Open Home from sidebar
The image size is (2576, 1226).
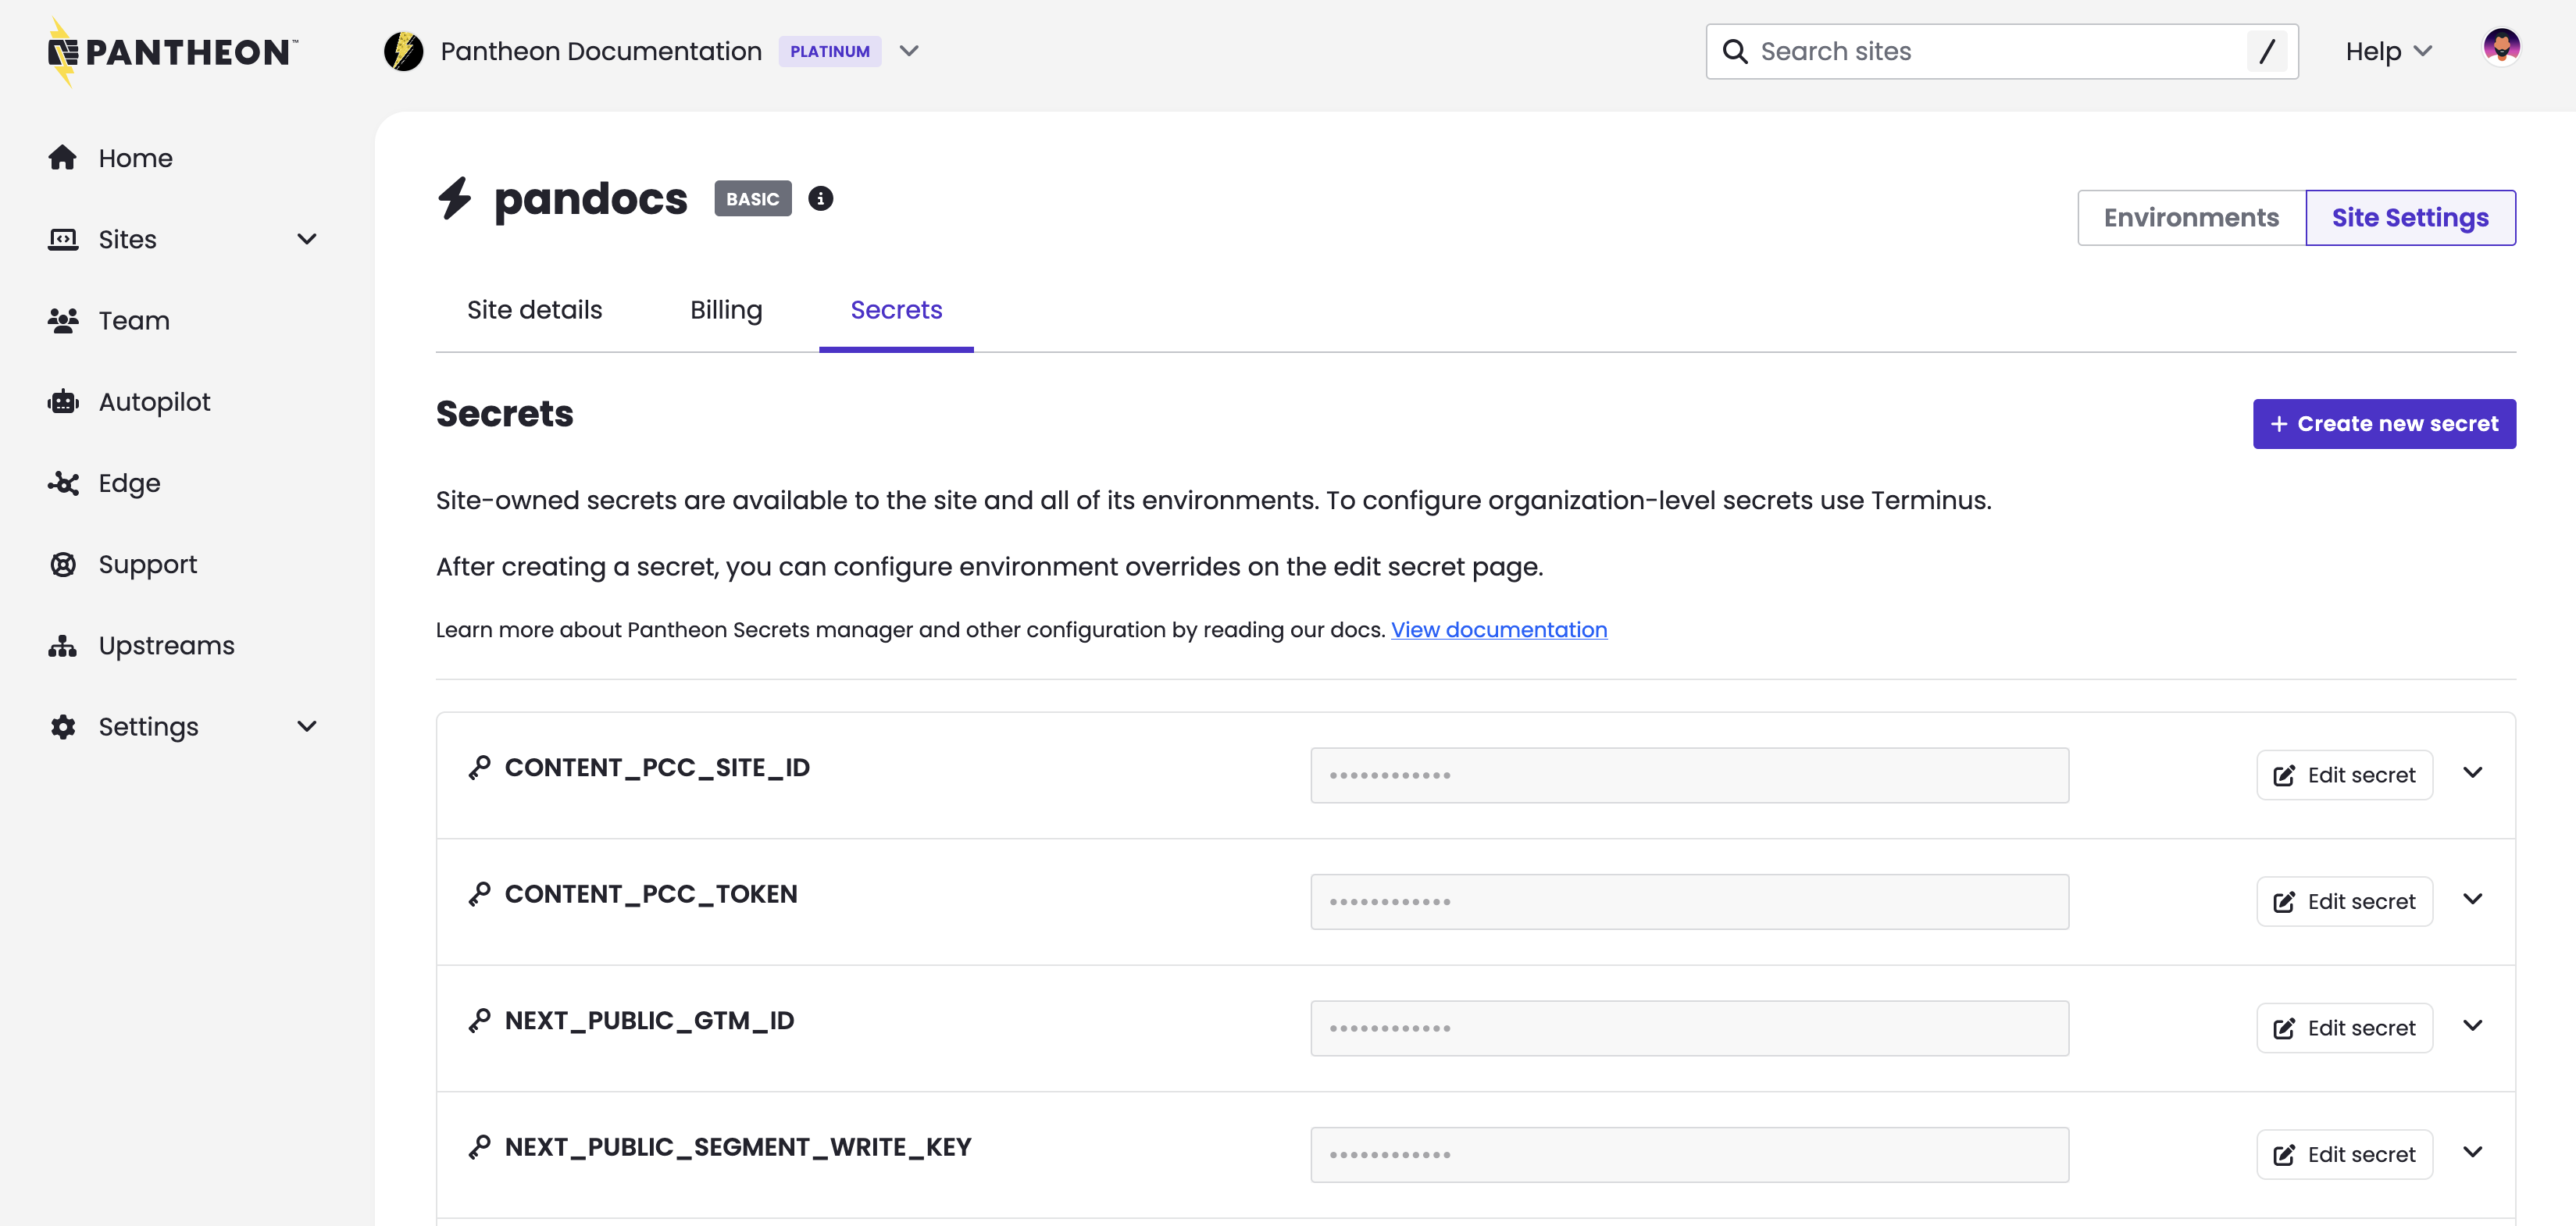click(135, 158)
